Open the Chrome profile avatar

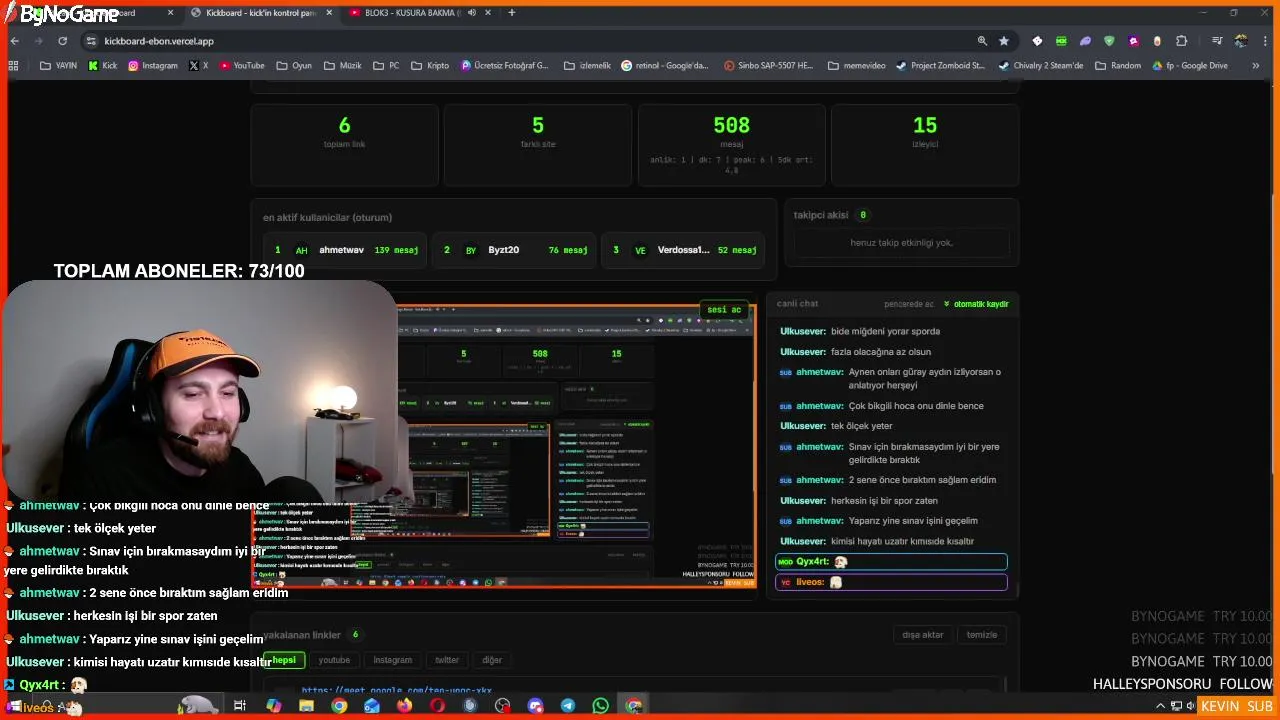tap(1241, 41)
